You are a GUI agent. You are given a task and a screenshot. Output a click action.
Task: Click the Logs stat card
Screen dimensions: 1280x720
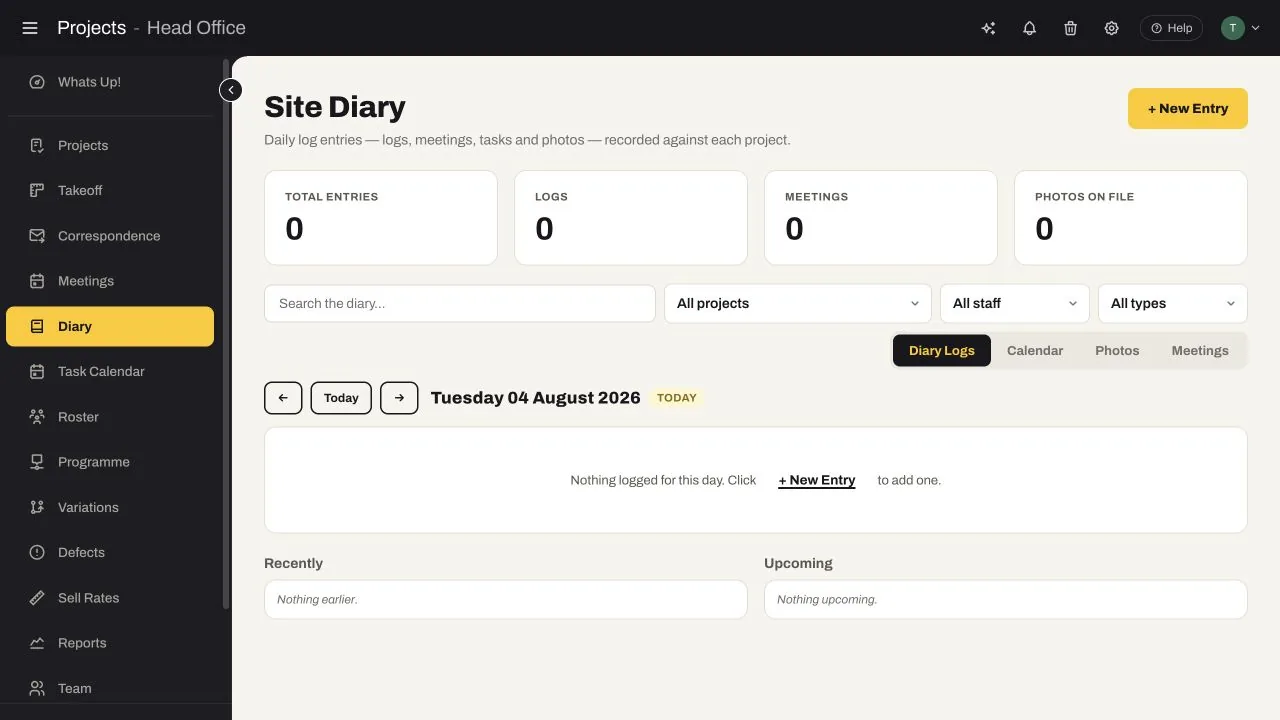coord(631,217)
